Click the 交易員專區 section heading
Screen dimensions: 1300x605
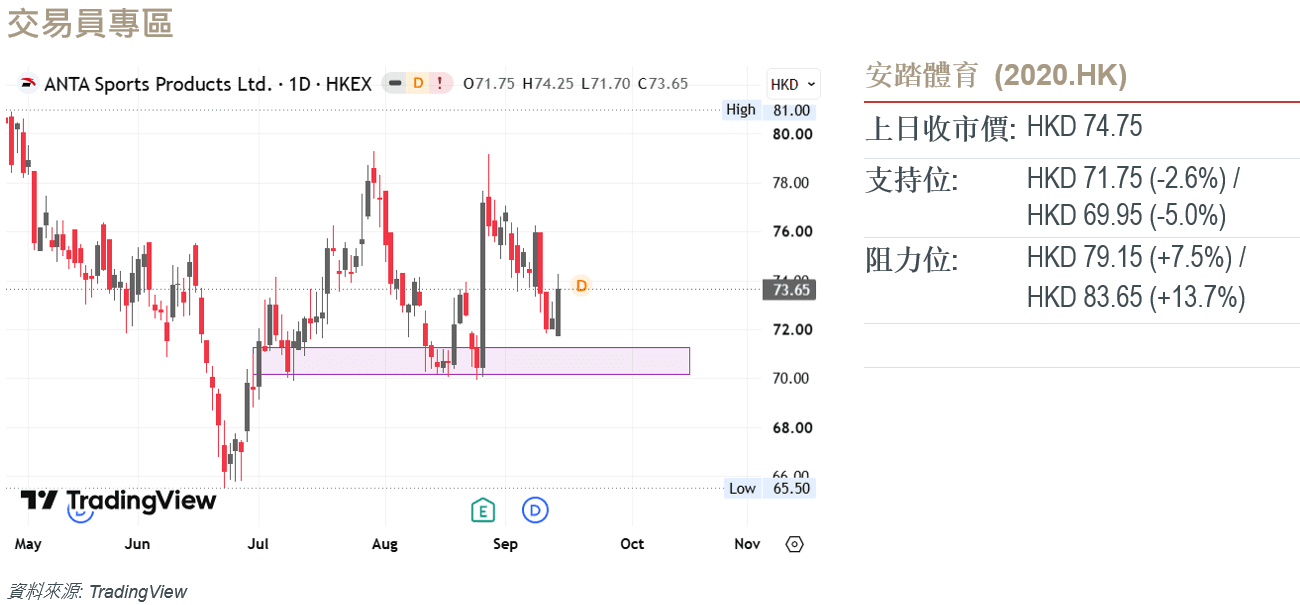click(x=90, y=22)
